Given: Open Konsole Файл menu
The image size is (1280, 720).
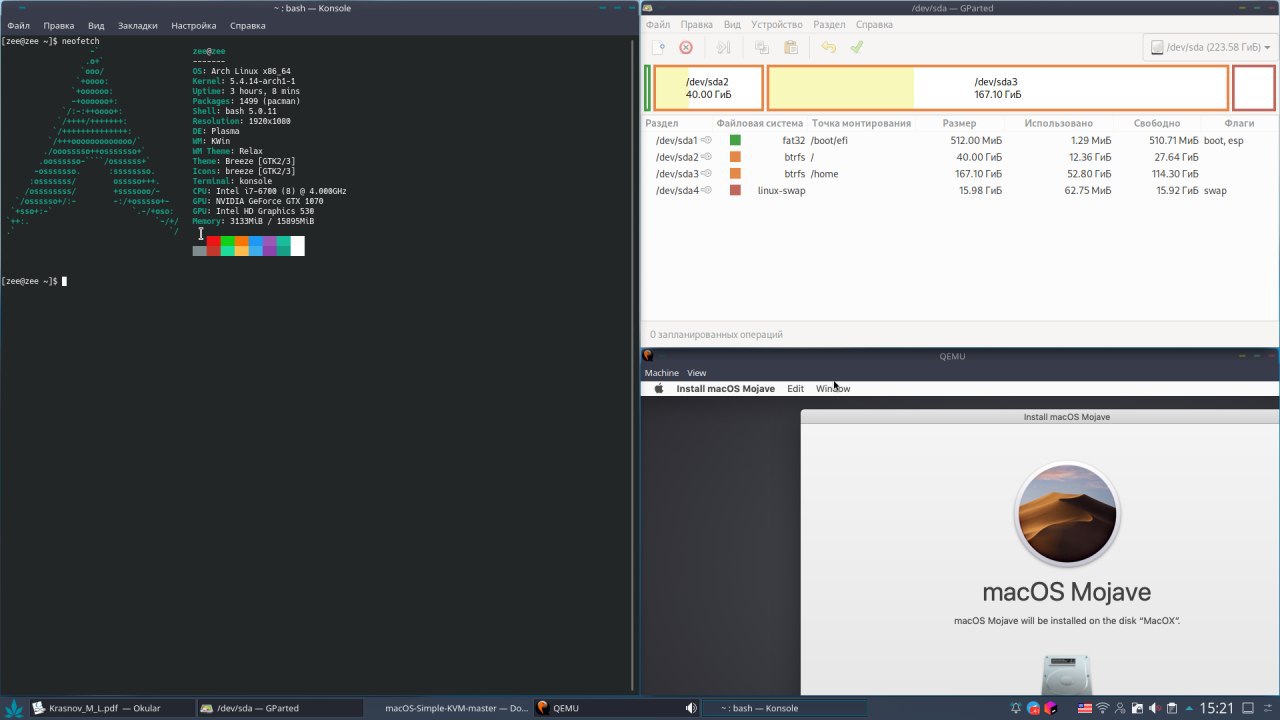Looking at the screenshot, I should [x=18, y=25].
